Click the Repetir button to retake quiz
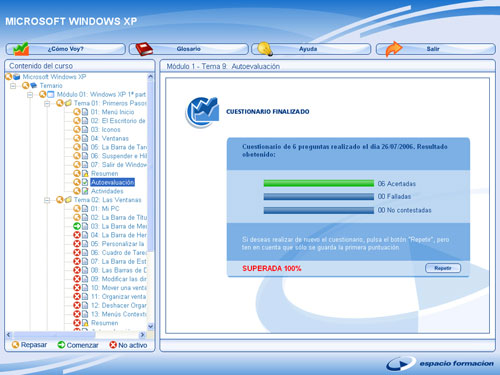The width and height of the screenshot is (500, 375). [443, 268]
